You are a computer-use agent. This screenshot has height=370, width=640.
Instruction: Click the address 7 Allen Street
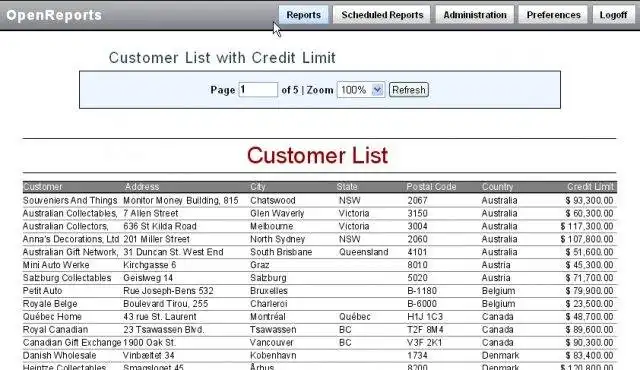(x=151, y=213)
